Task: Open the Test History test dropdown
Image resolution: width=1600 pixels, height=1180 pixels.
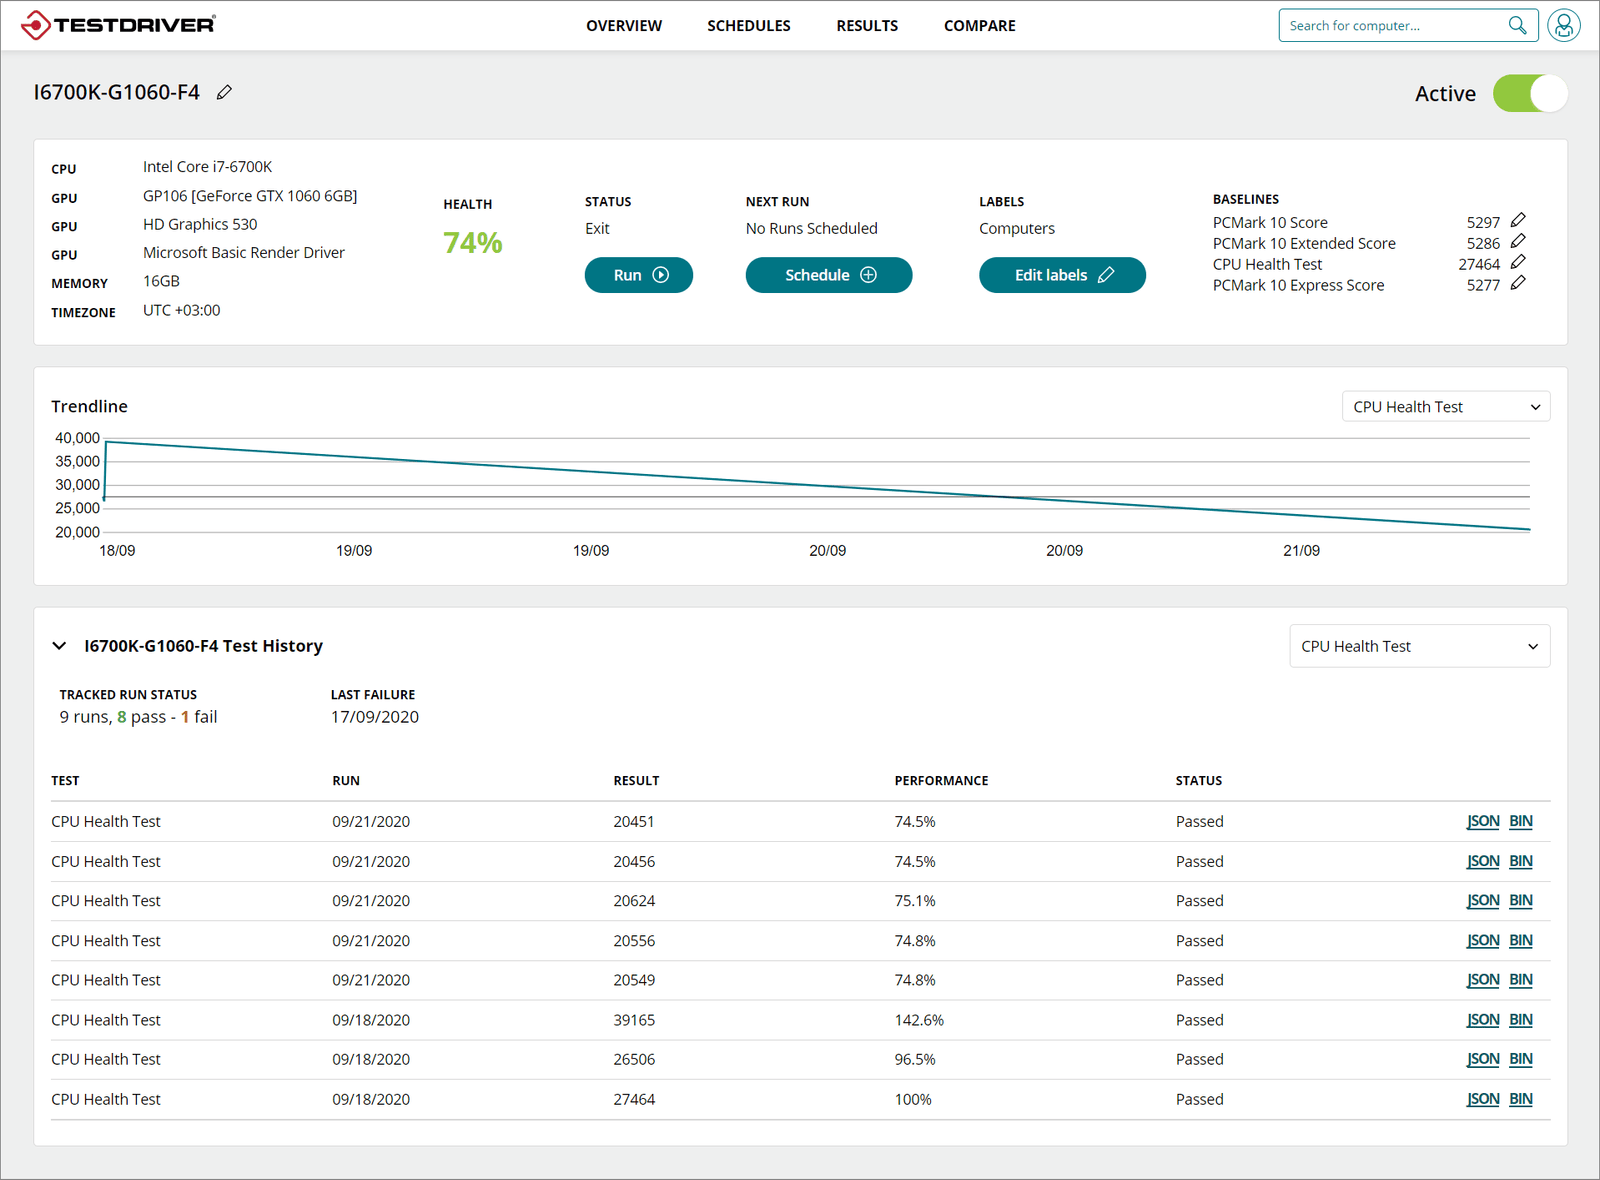Action: 1420,646
